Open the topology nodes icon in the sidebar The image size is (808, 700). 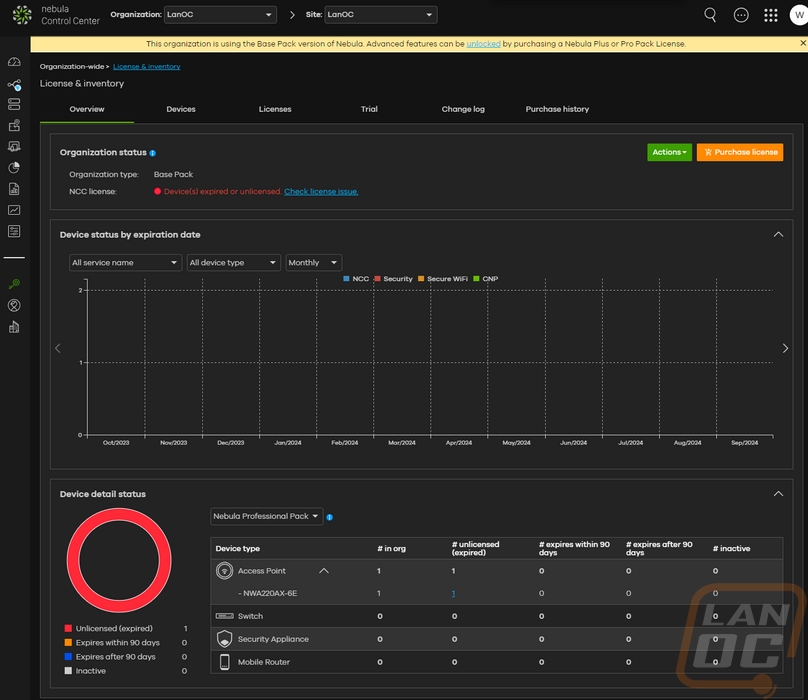coord(14,85)
